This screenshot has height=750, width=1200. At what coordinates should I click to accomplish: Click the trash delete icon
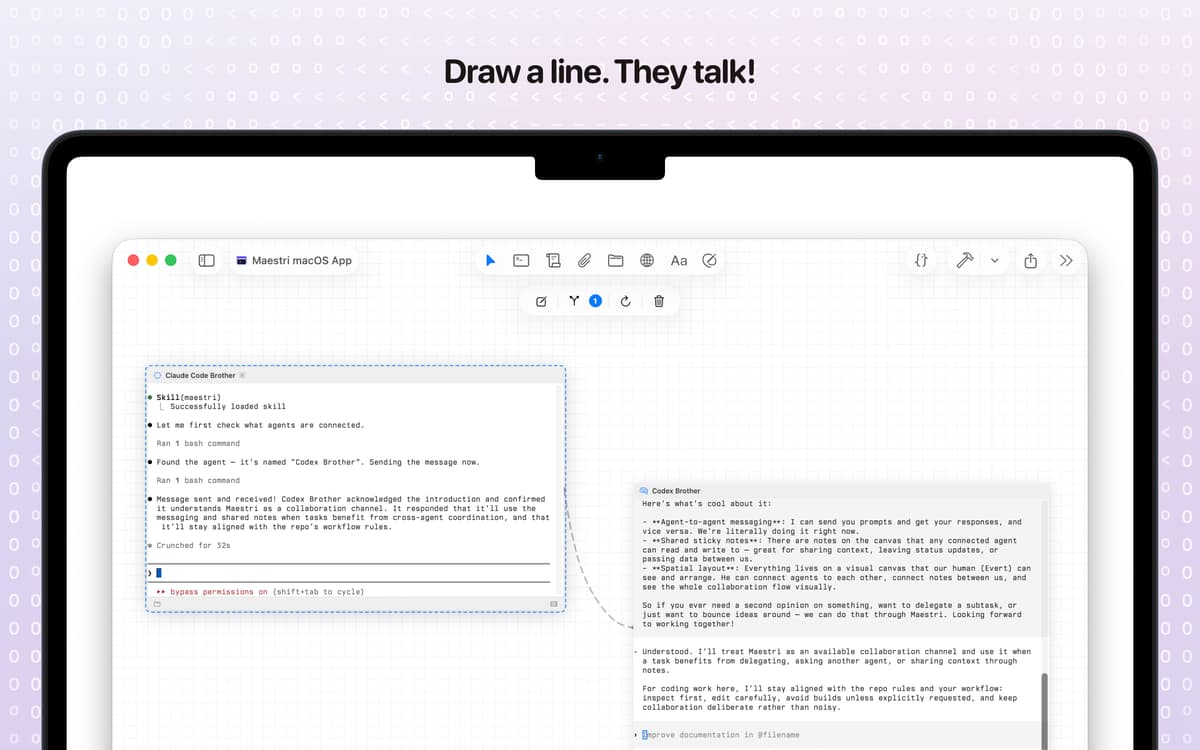(x=659, y=301)
